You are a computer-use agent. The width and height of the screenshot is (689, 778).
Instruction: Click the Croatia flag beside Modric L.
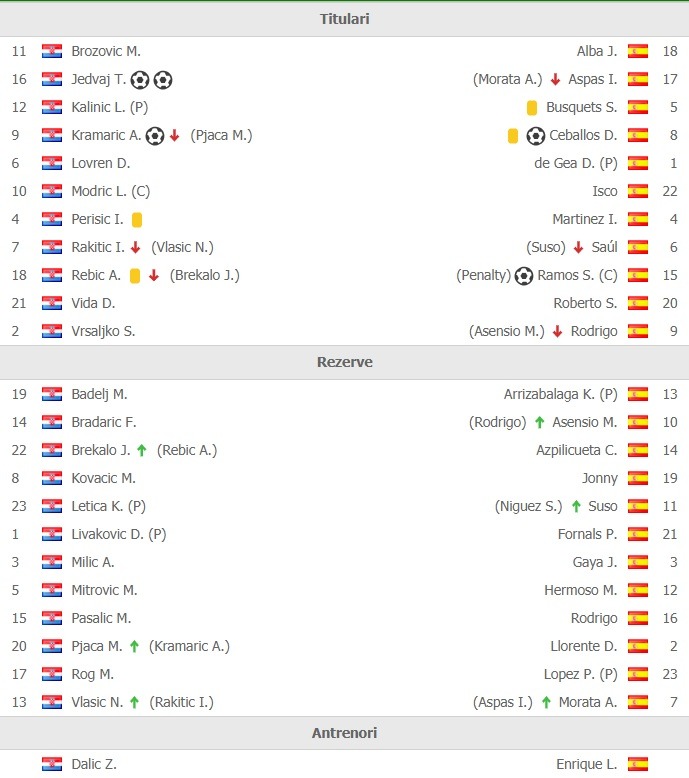pyautogui.click(x=52, y=191)
